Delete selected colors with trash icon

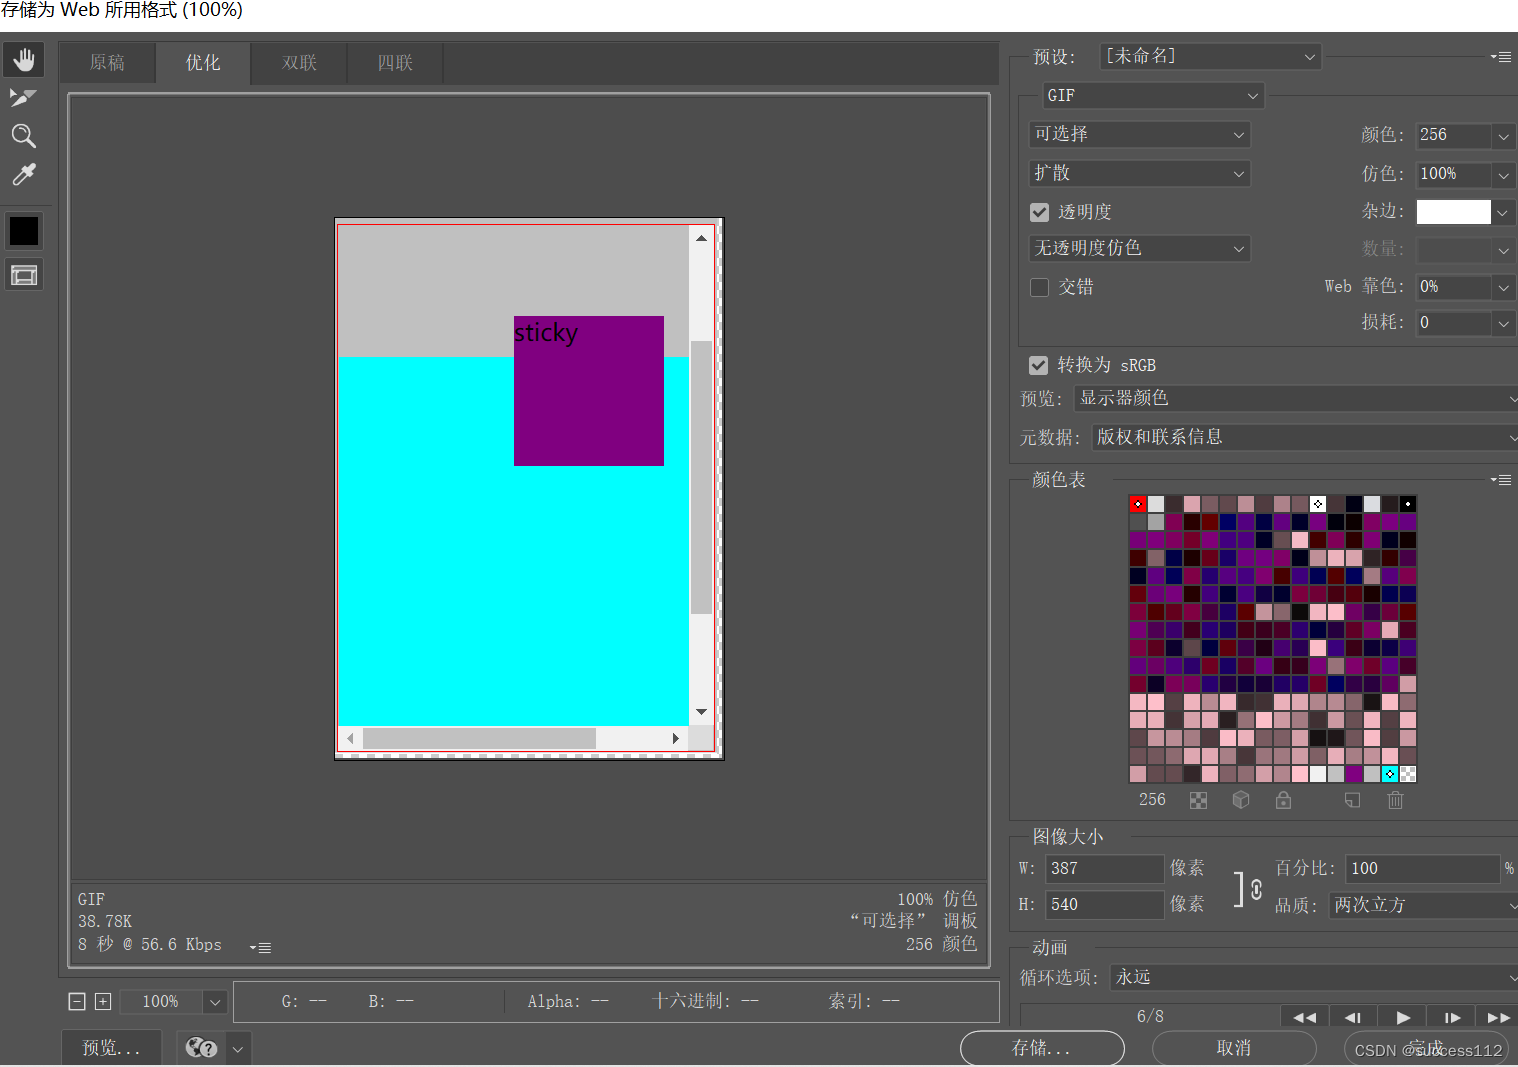[x=1395, y=800]
